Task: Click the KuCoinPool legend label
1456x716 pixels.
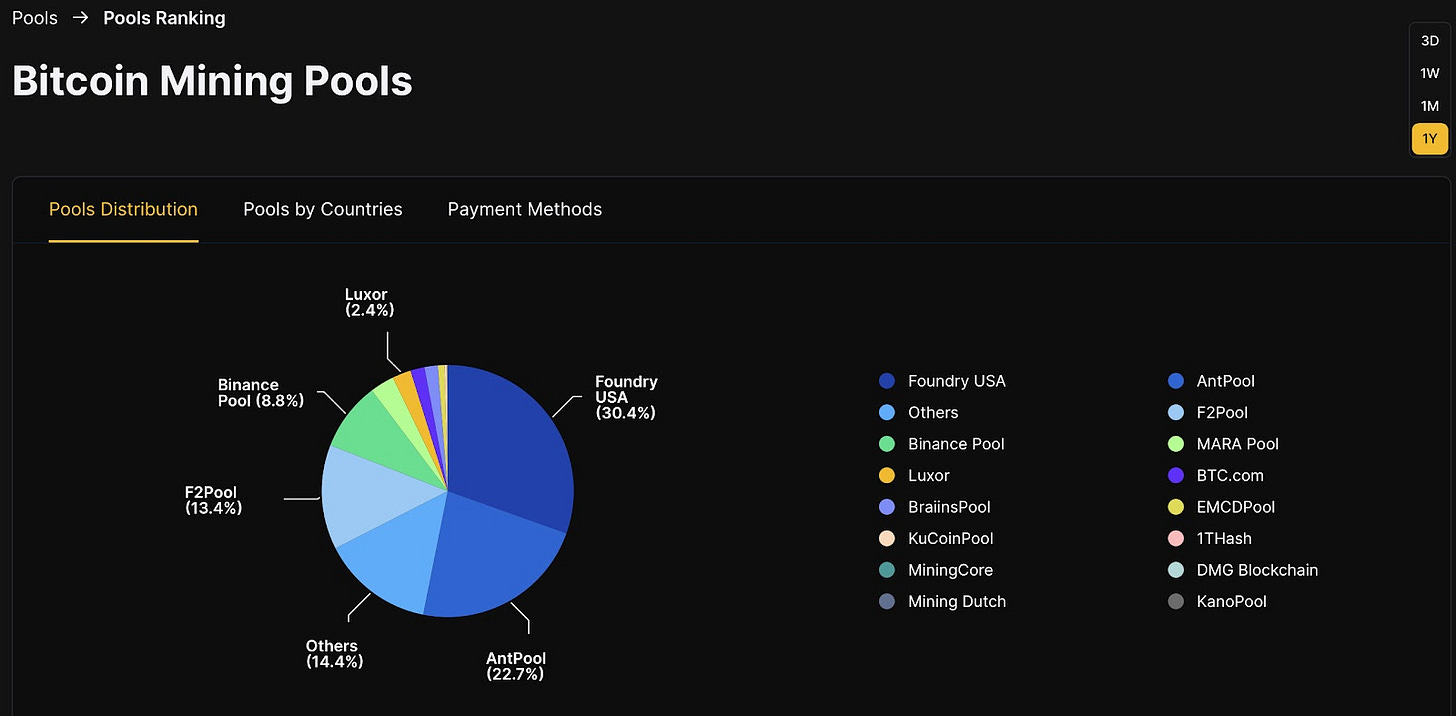Action: tap(951, 538)
